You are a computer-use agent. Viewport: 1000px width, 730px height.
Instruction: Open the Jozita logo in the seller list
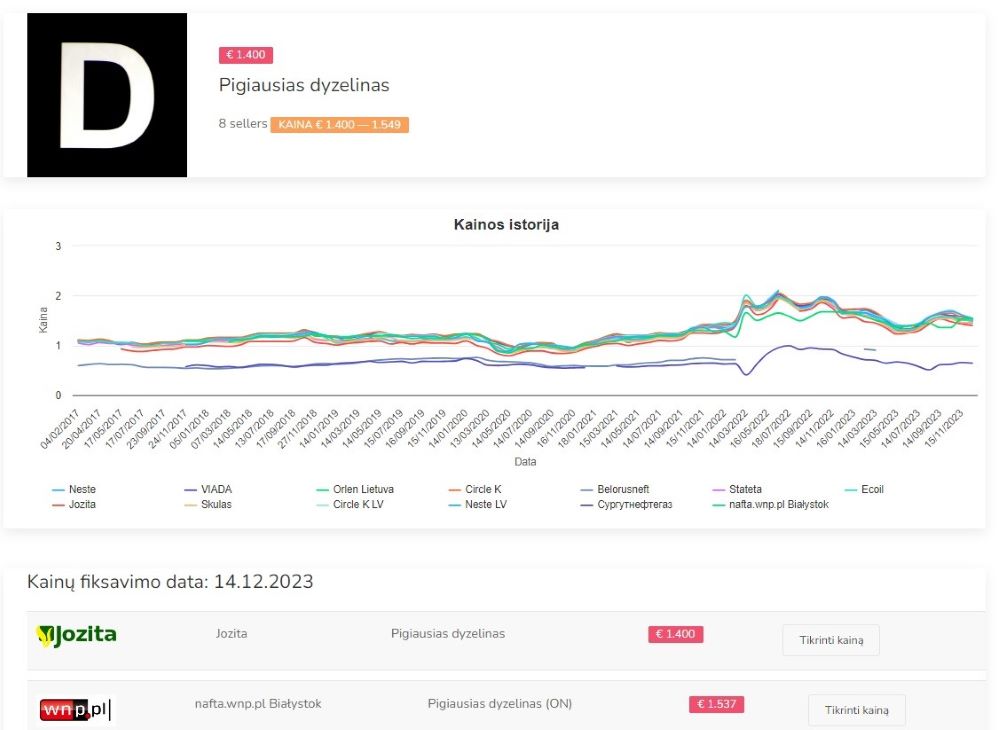pyautogui.click(x=77, y=635)
